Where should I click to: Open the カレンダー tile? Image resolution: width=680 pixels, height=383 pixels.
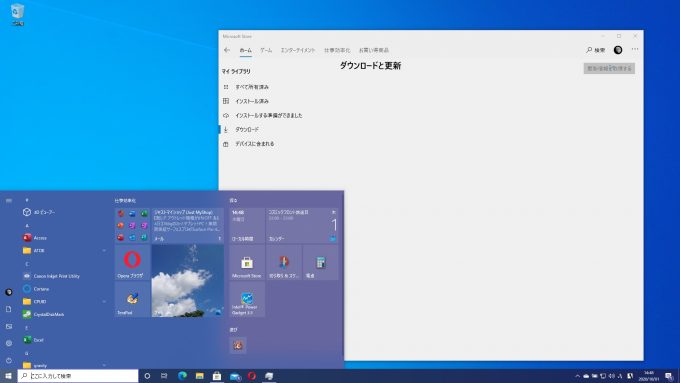point(302,225)
